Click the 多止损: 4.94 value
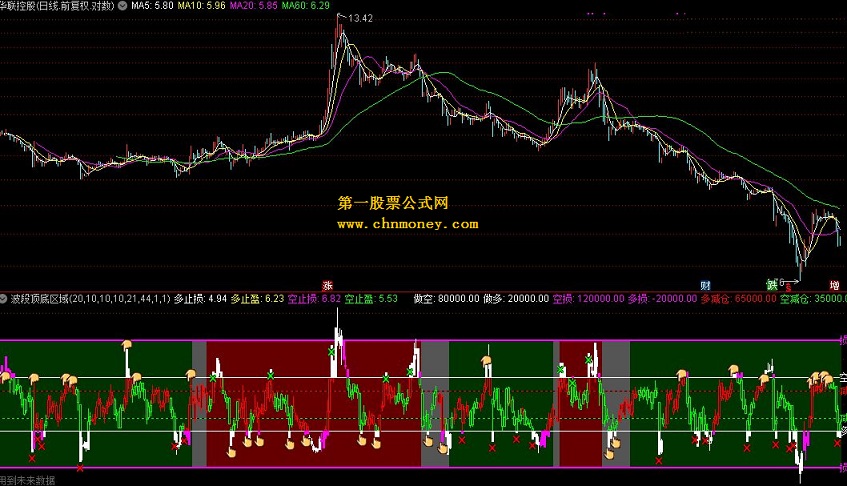Viewport: 847px width, 486px height. coord(200,299)
